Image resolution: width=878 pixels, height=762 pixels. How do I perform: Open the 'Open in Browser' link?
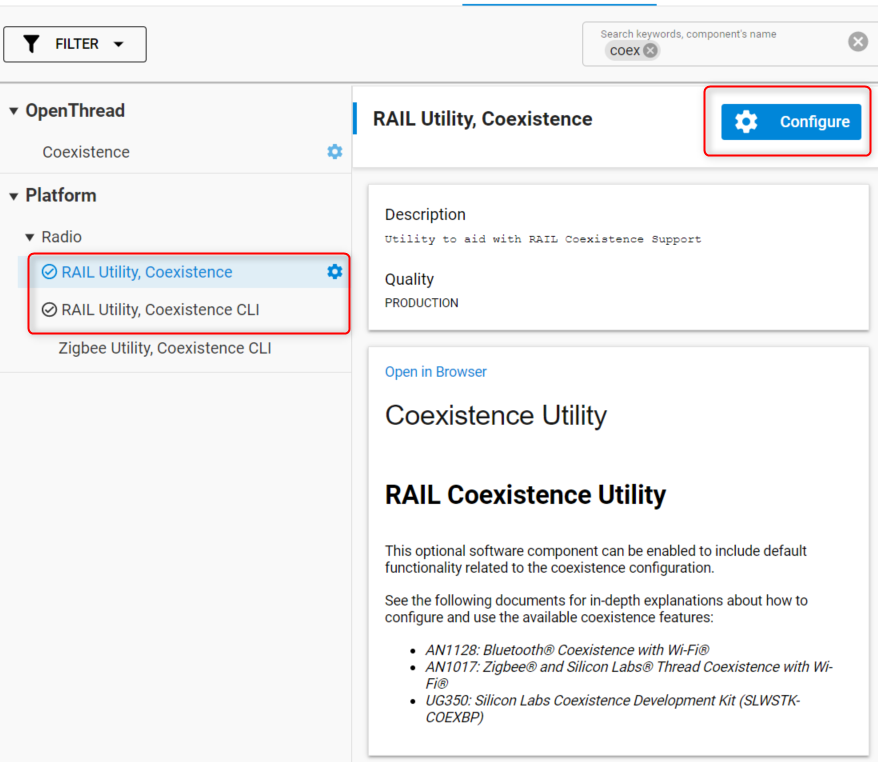(x=435, y=372)
